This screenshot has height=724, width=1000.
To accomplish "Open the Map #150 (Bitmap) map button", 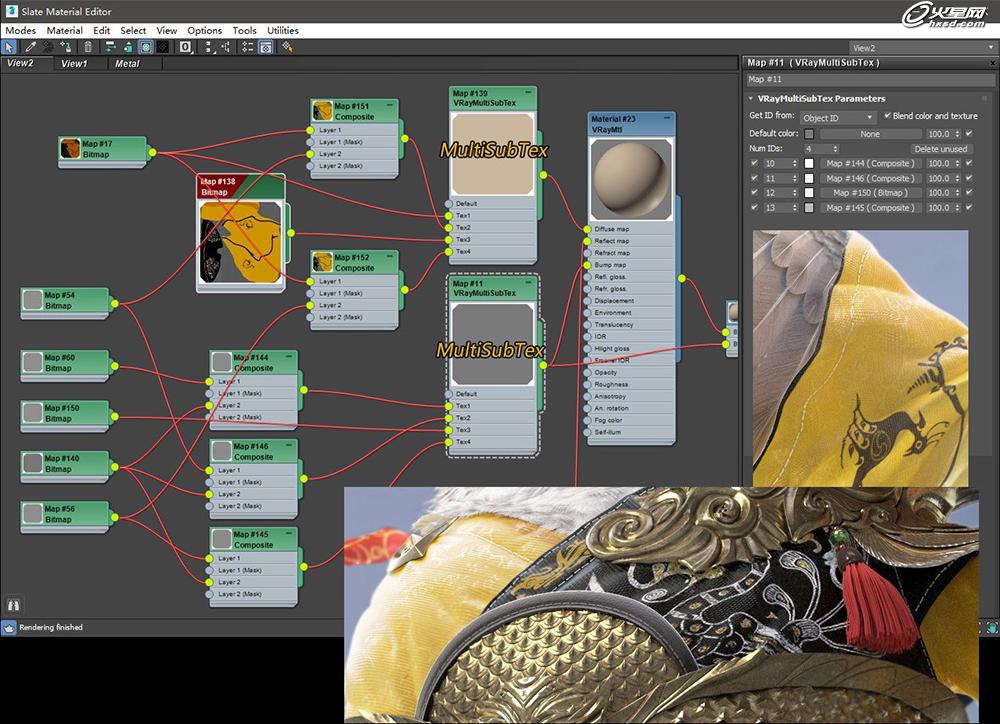I will coord(870,193).
